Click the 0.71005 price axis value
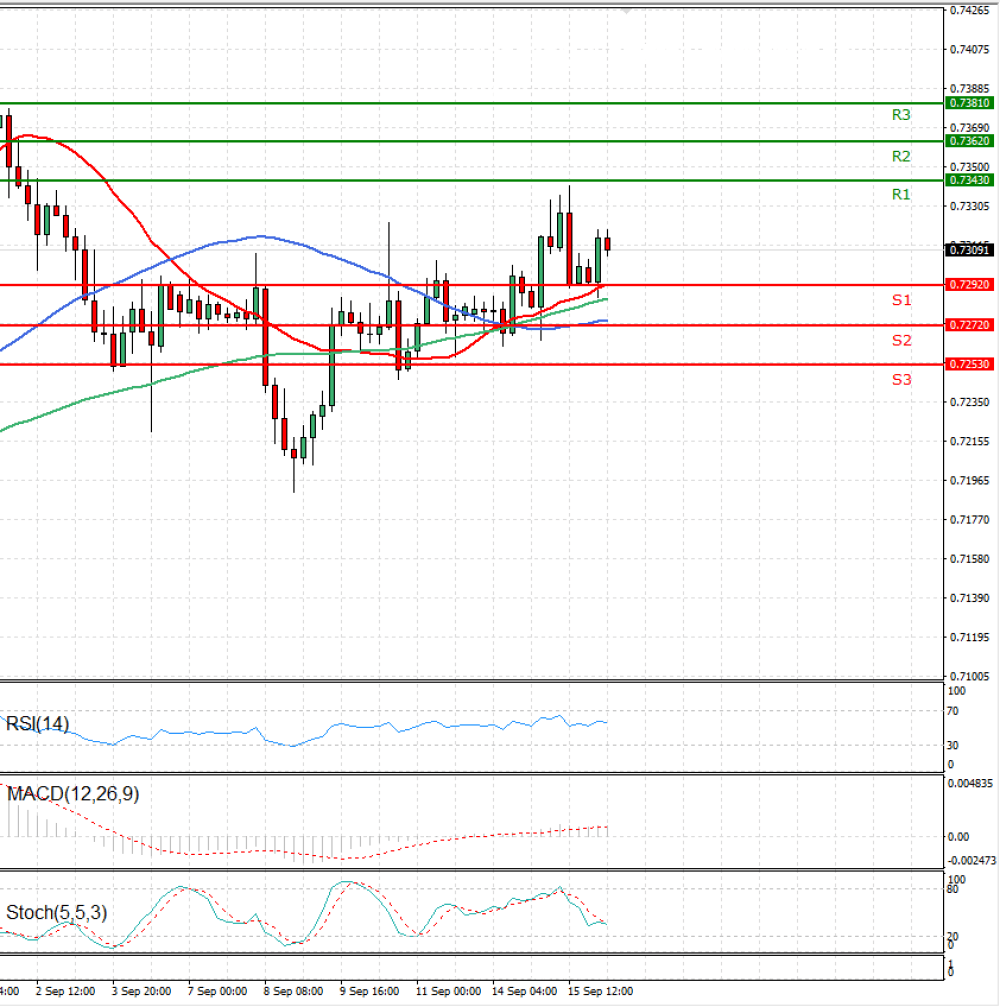Screen dimensions: 1000x1007 (x=969, y=676)
